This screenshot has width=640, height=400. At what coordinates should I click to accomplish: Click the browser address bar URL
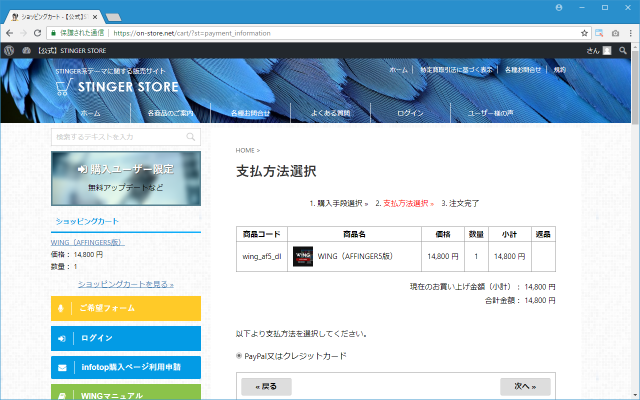(x=192, y=33)
